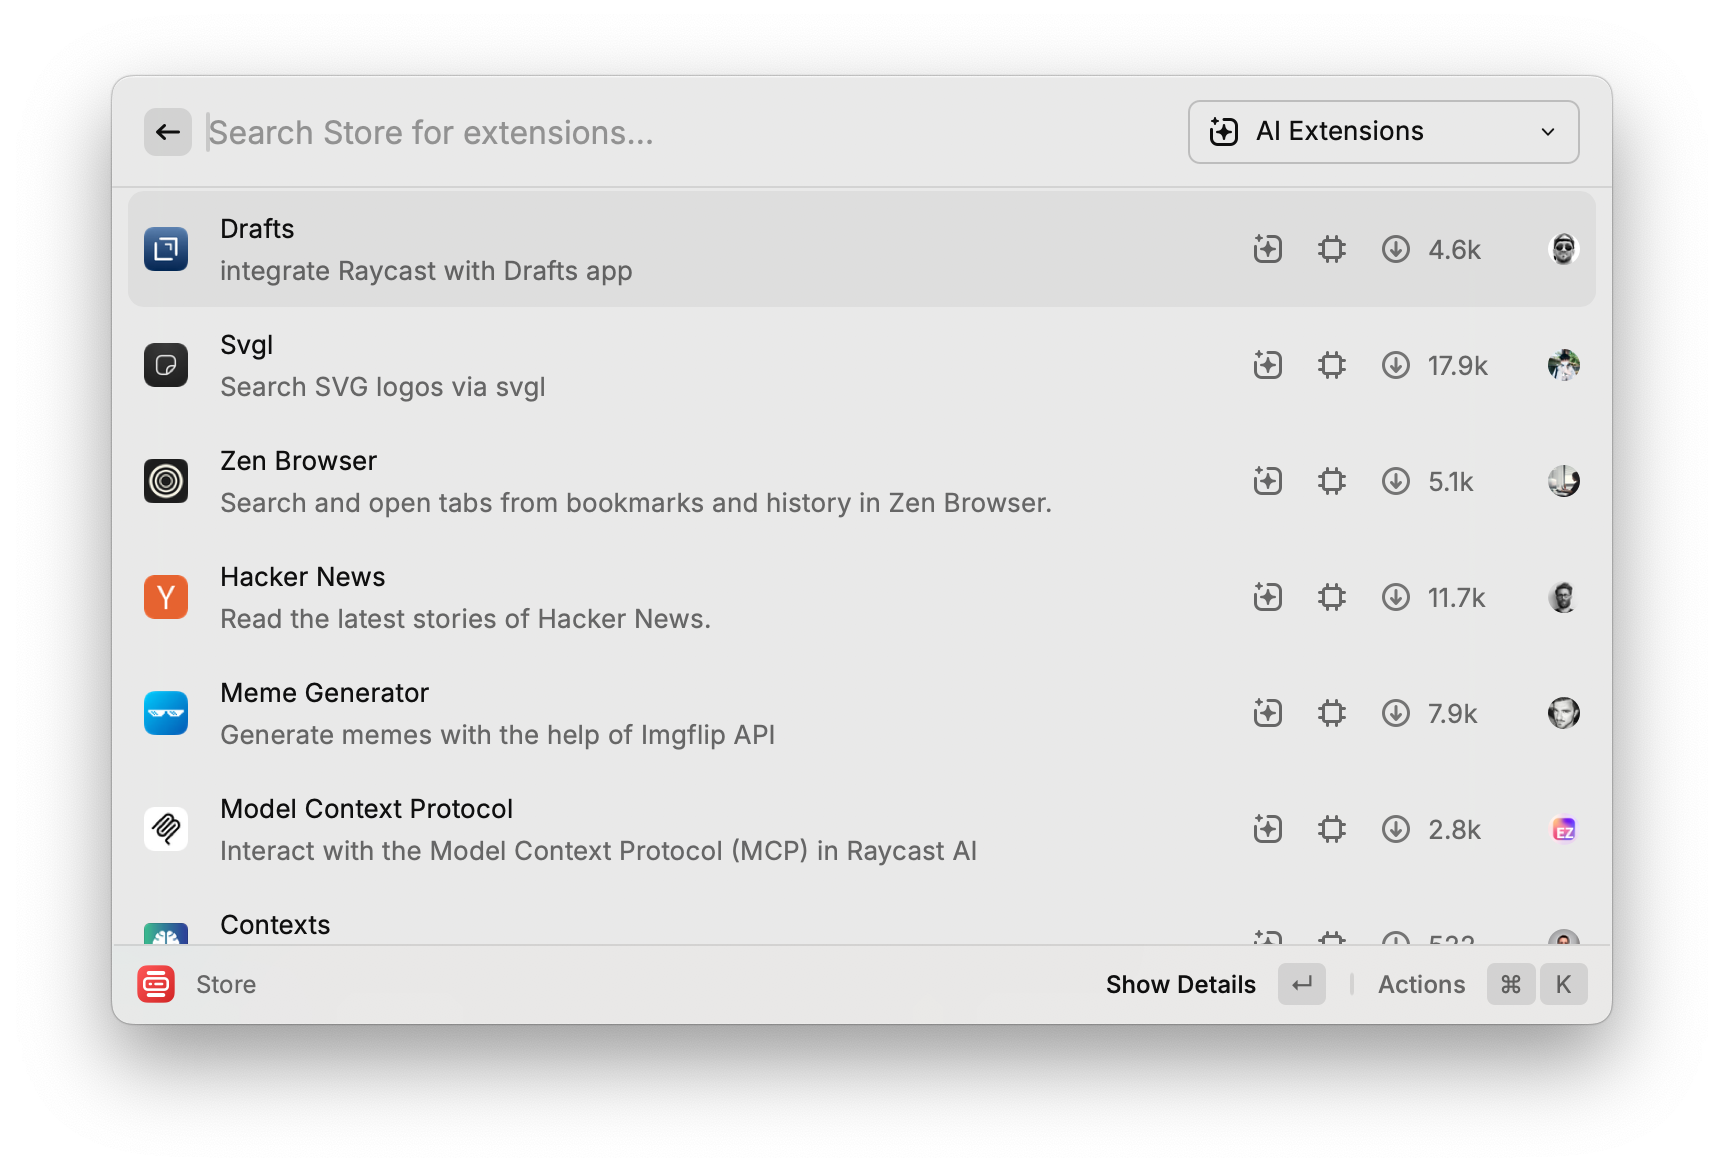The image size is (1724, 1172).
Task: Click the author avatar on Model Context Protocol
Action: (x=1563, y=829)
